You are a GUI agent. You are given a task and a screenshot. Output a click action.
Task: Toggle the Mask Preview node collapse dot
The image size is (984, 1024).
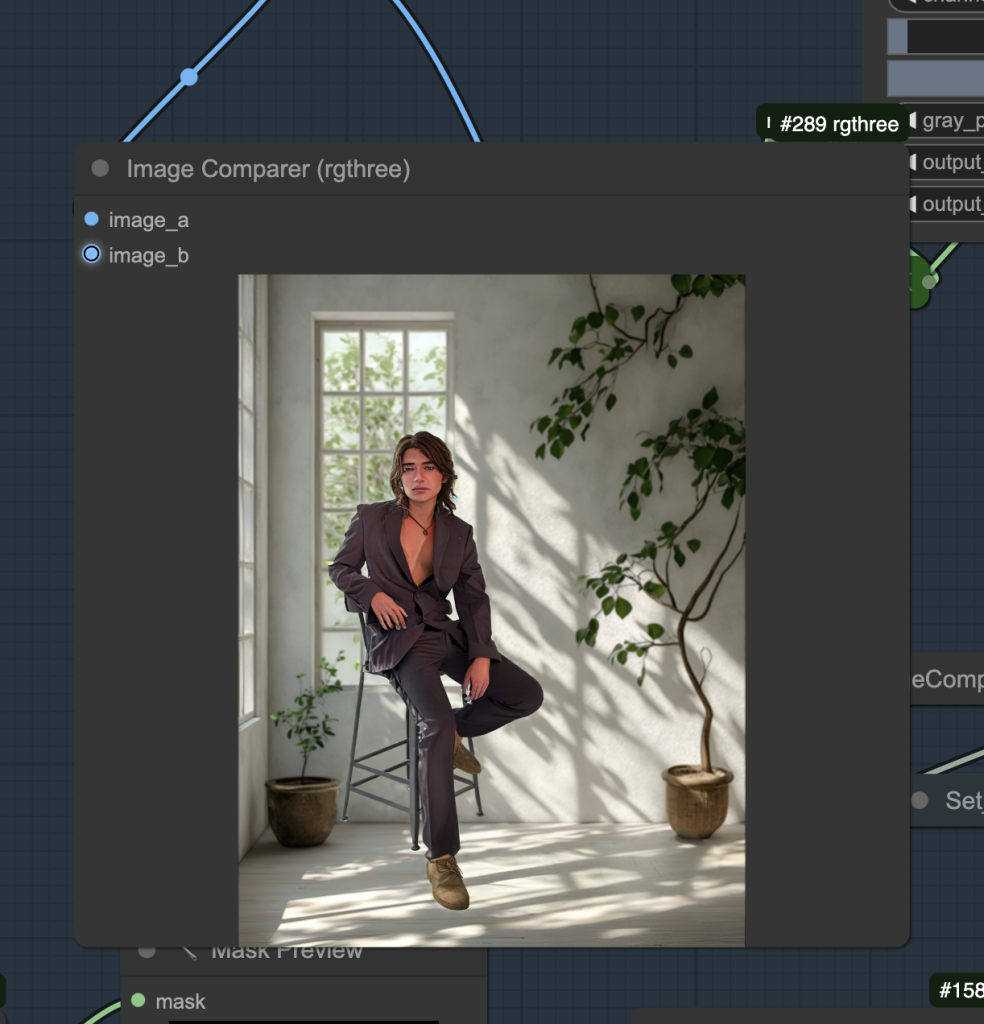[147, 952]
